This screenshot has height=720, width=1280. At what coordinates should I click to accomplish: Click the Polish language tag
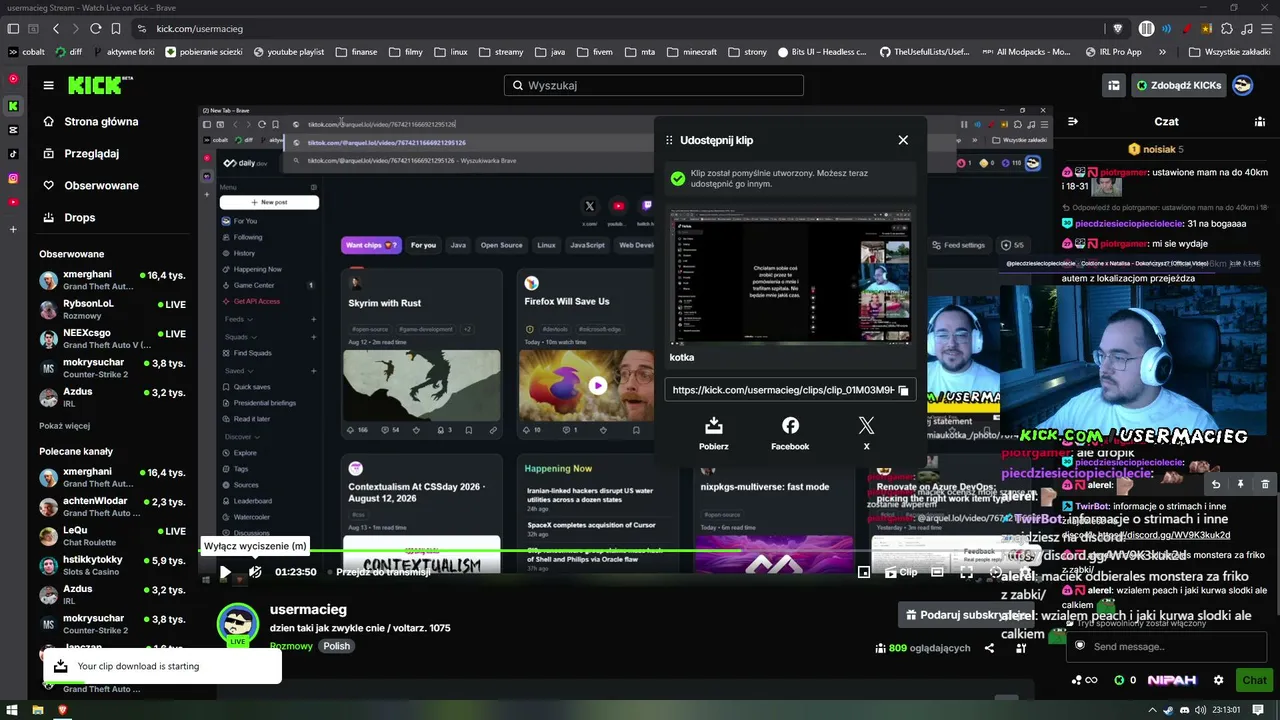pos(337,646)
